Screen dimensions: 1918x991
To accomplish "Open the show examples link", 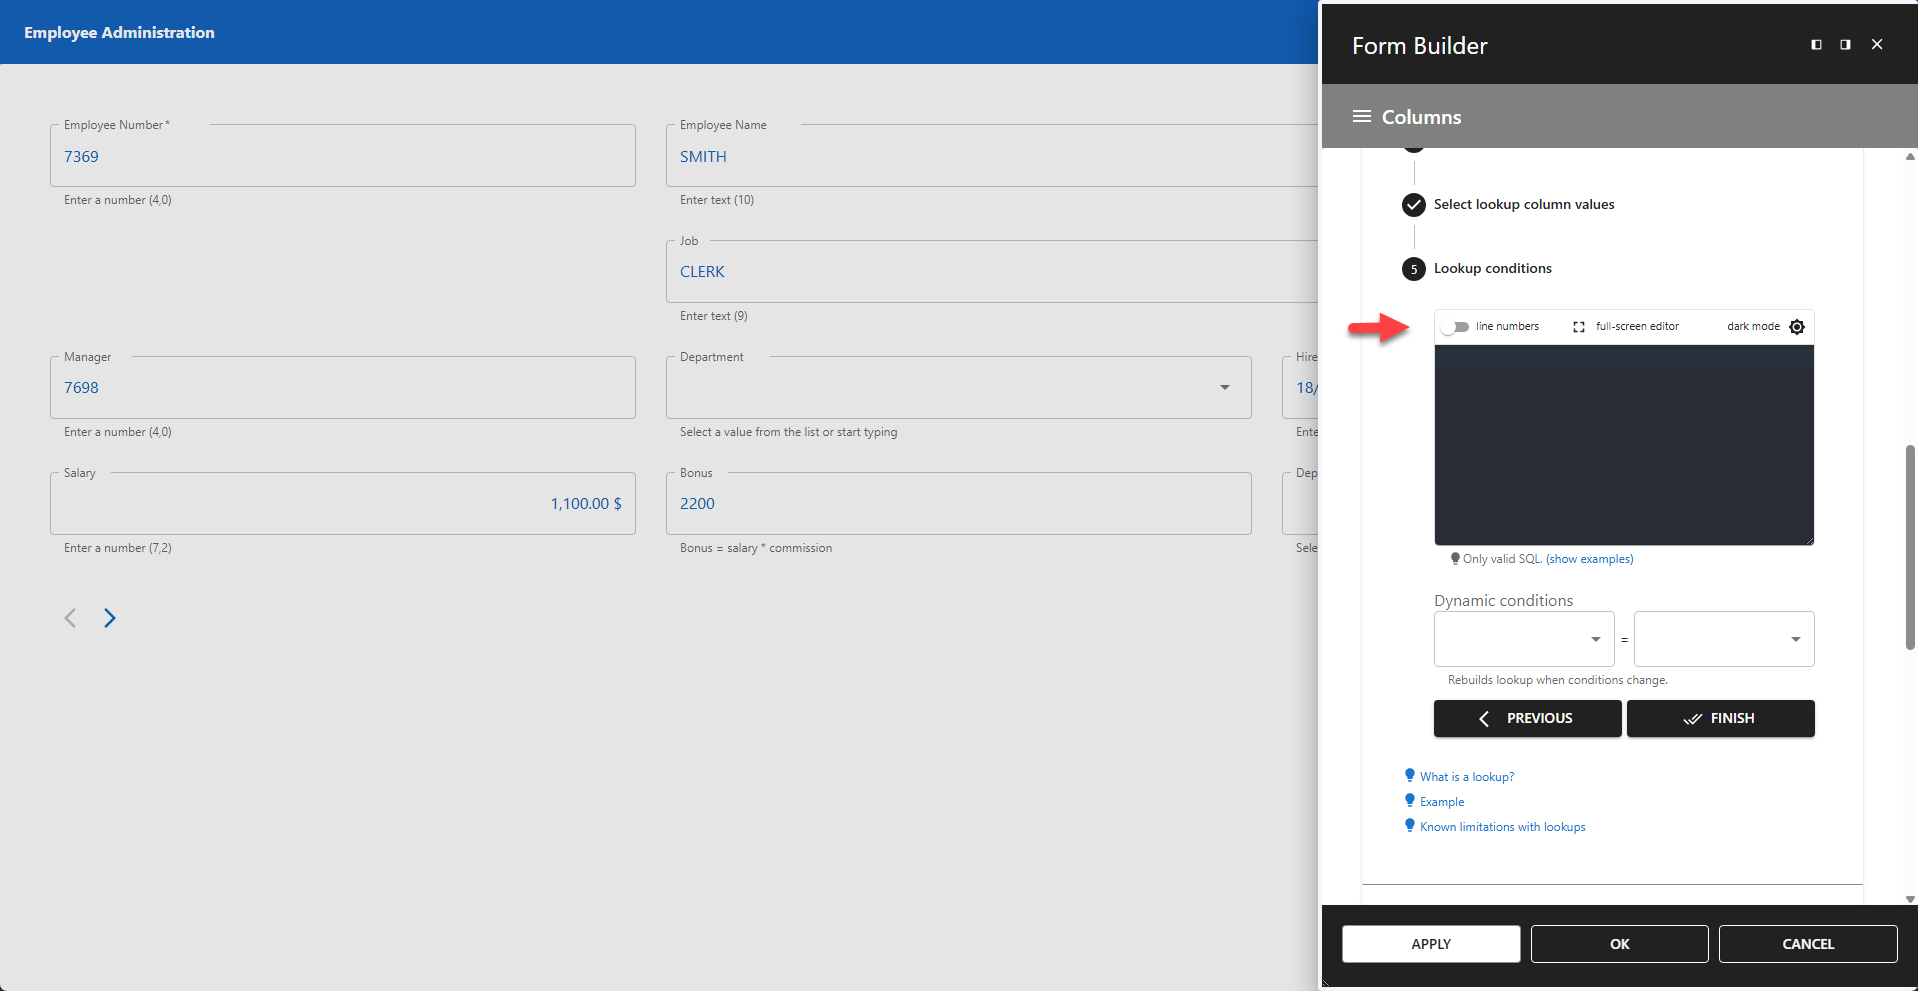I will 1589,559.
